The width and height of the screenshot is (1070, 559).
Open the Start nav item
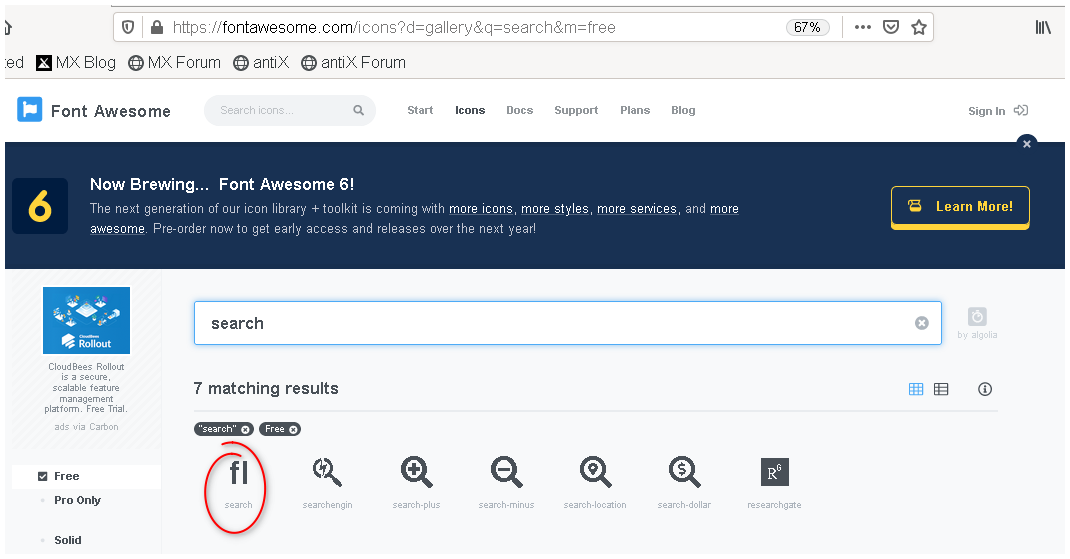tap(420, 111)
